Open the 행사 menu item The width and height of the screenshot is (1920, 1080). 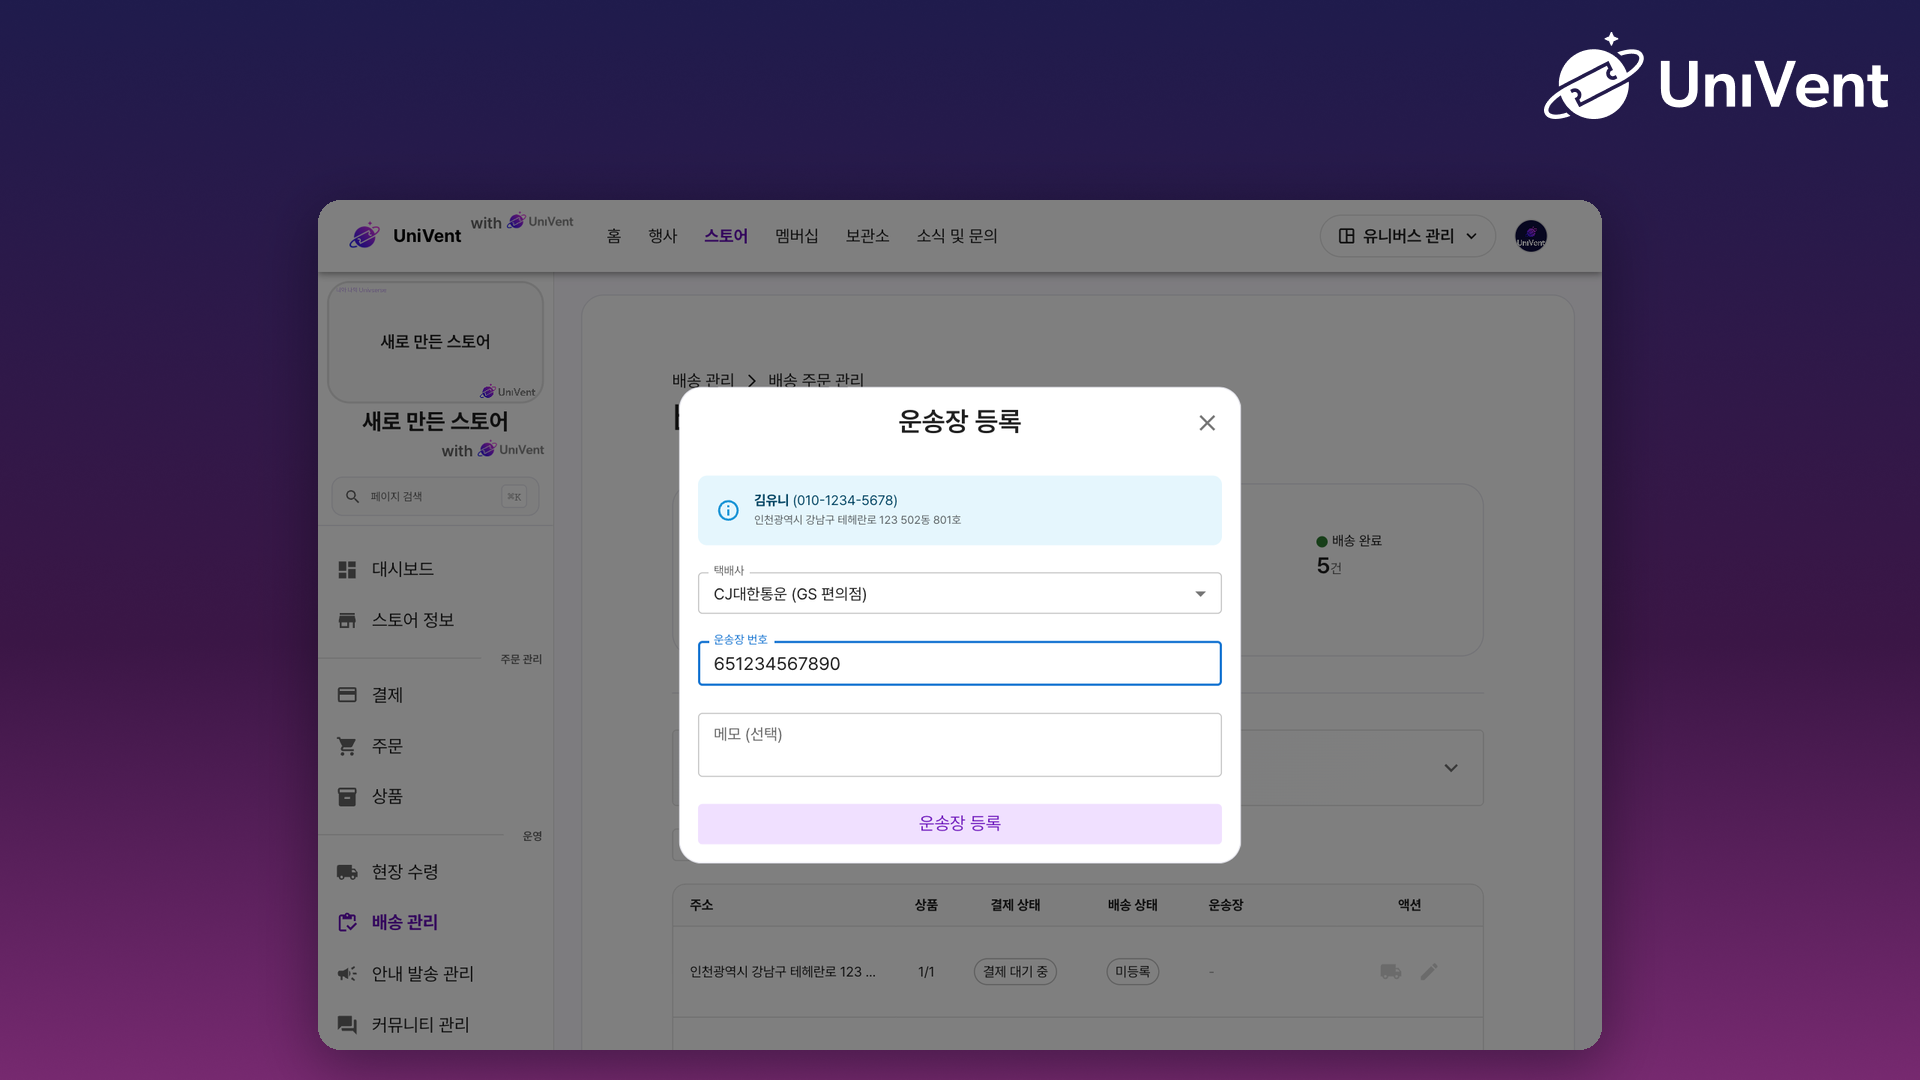point(662,236)
